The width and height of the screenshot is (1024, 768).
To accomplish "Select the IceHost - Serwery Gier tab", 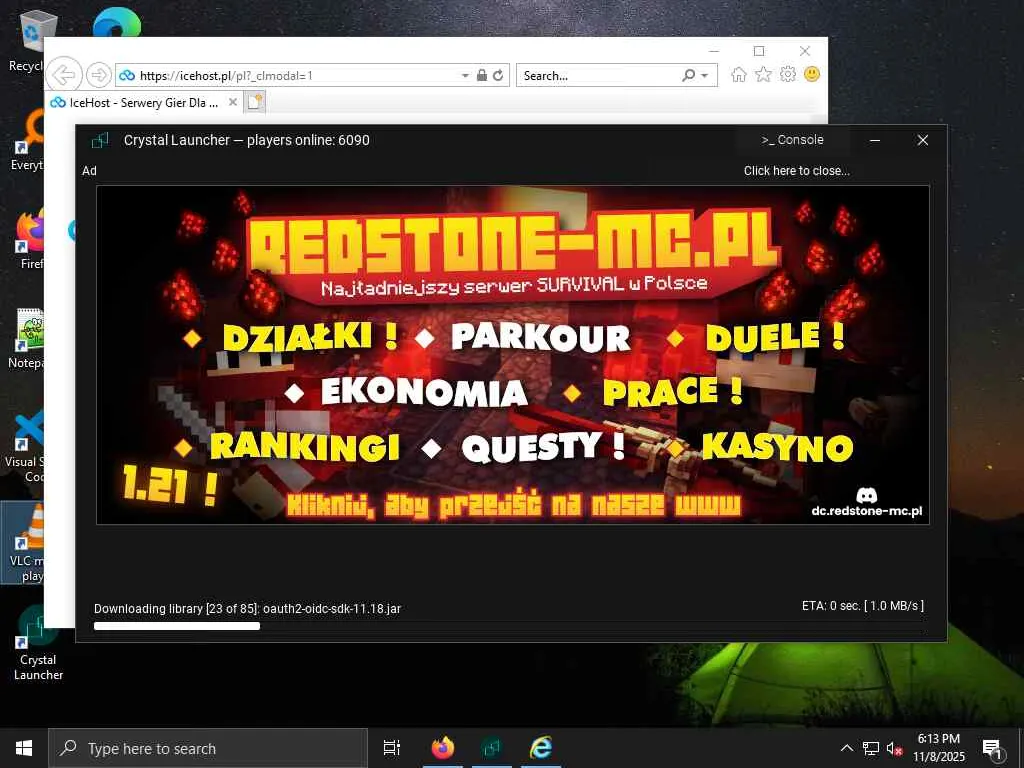I will pos(144,103).
